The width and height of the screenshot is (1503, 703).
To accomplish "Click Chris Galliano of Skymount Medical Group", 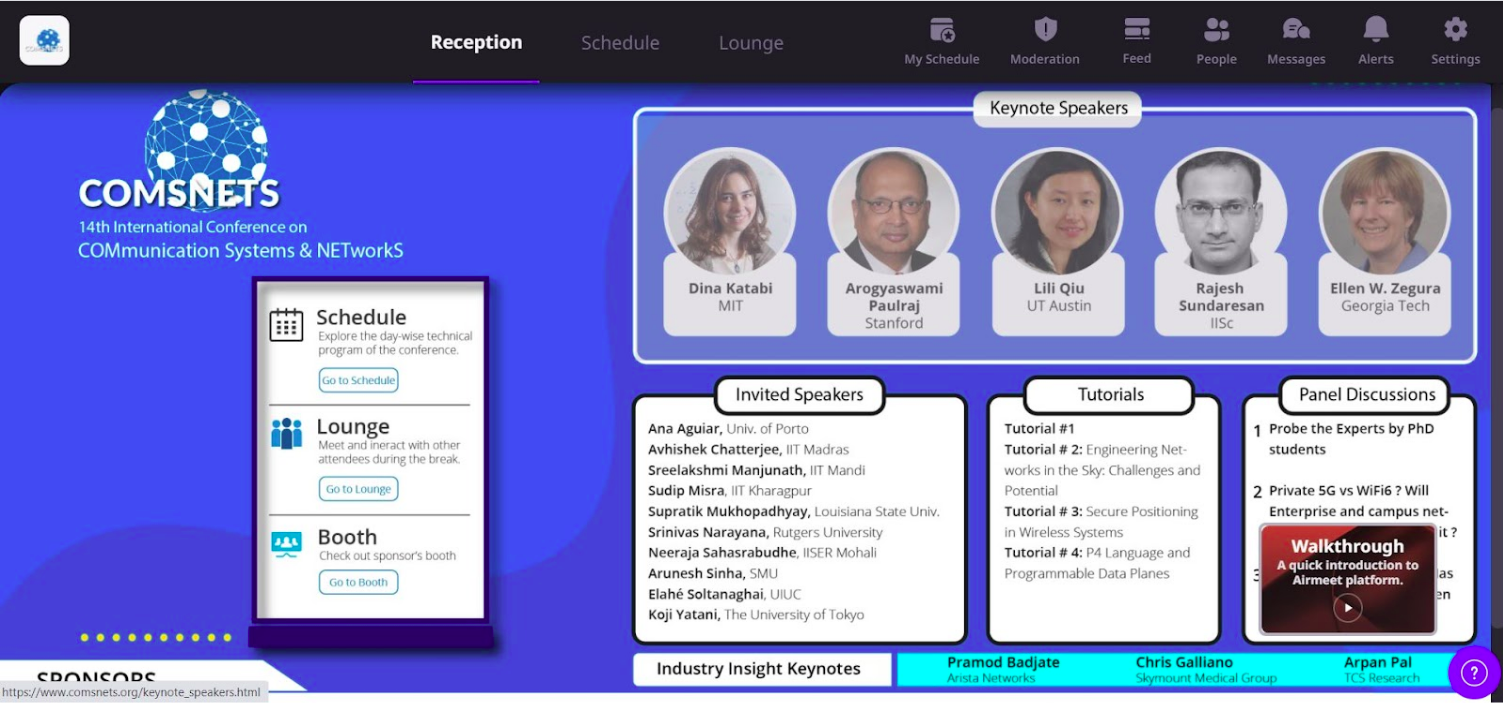I will [x=1206, y=670].
